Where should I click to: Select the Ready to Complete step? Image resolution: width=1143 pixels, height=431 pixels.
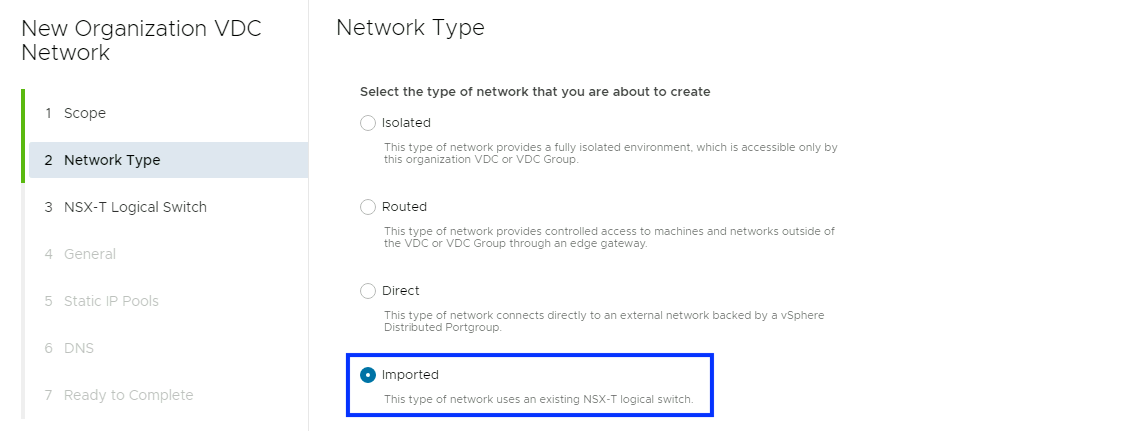pyautogui.click(x=128, y=395)
